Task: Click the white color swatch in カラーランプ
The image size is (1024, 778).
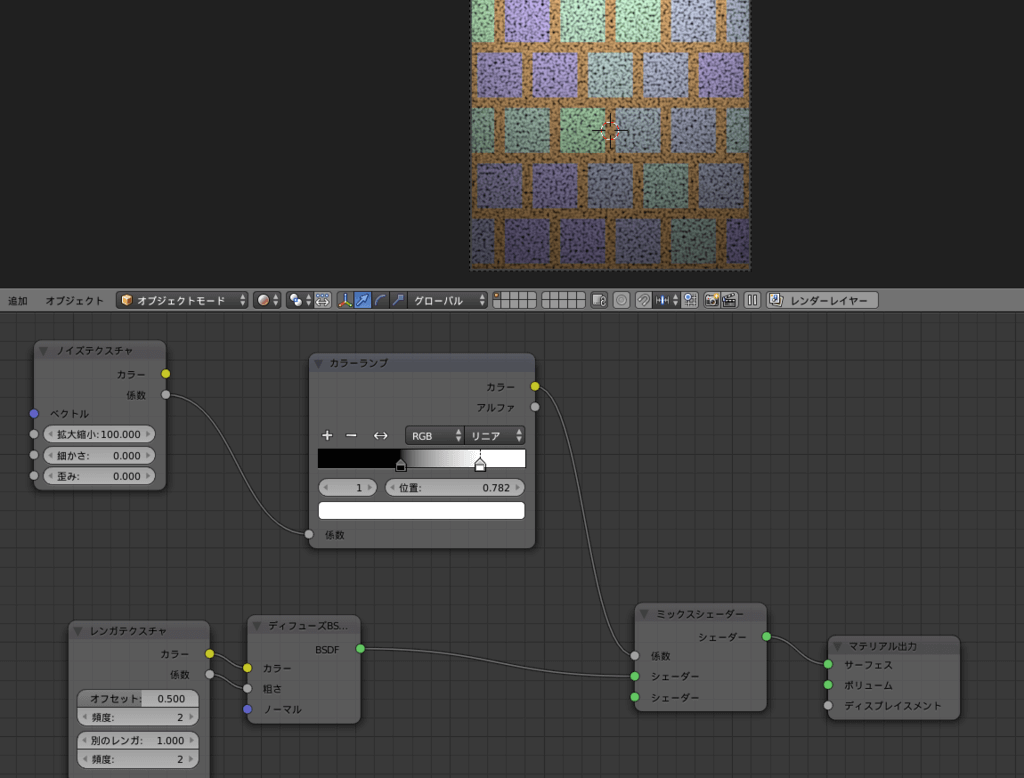Action: 421,510
